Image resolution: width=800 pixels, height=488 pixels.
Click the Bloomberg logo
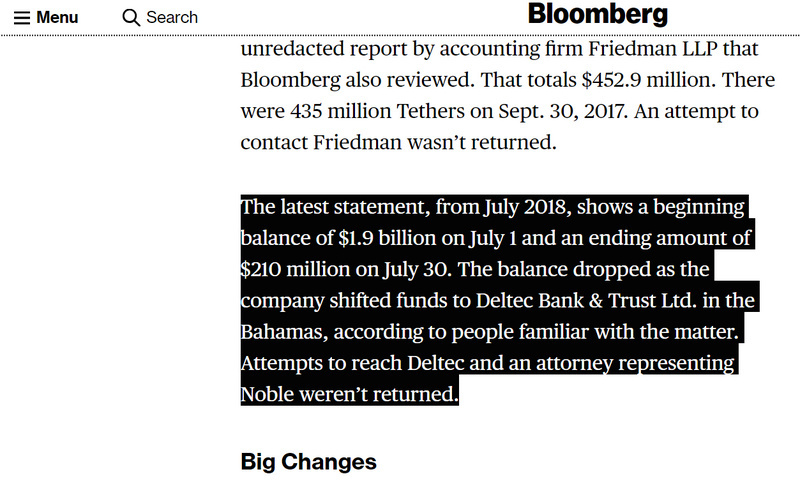(x=597, y=14)
